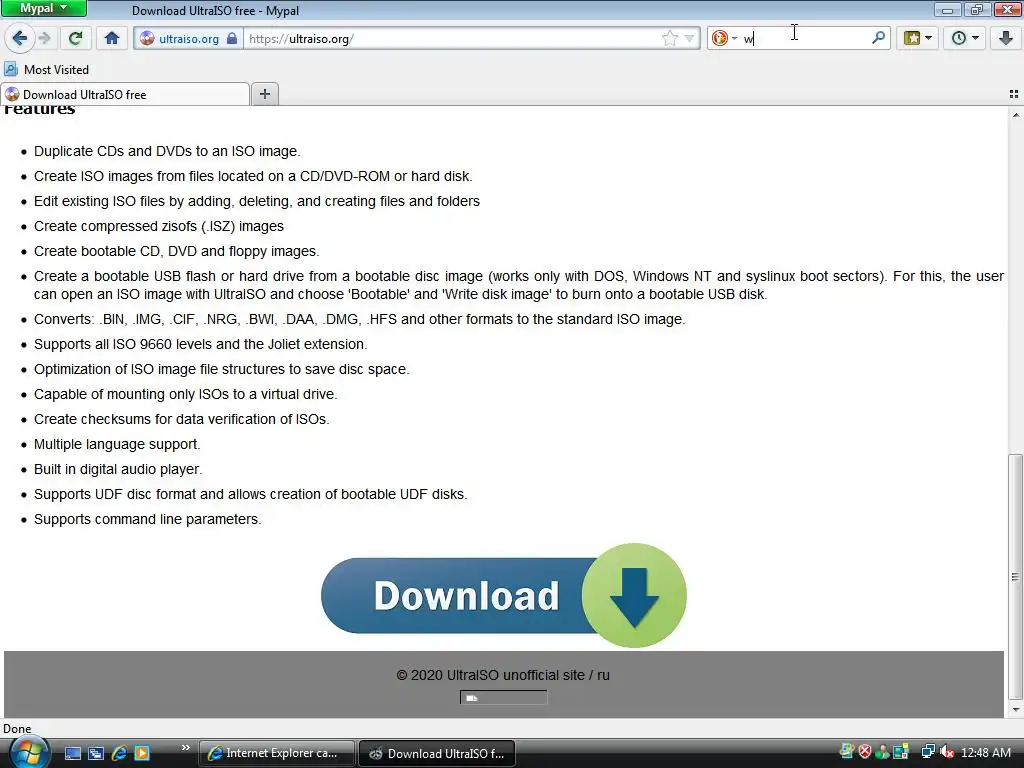Open the Most Visited bookmarks folder
Image resolution: width=1024 pixels, height=768 pixels.
(x=46, y=69)
